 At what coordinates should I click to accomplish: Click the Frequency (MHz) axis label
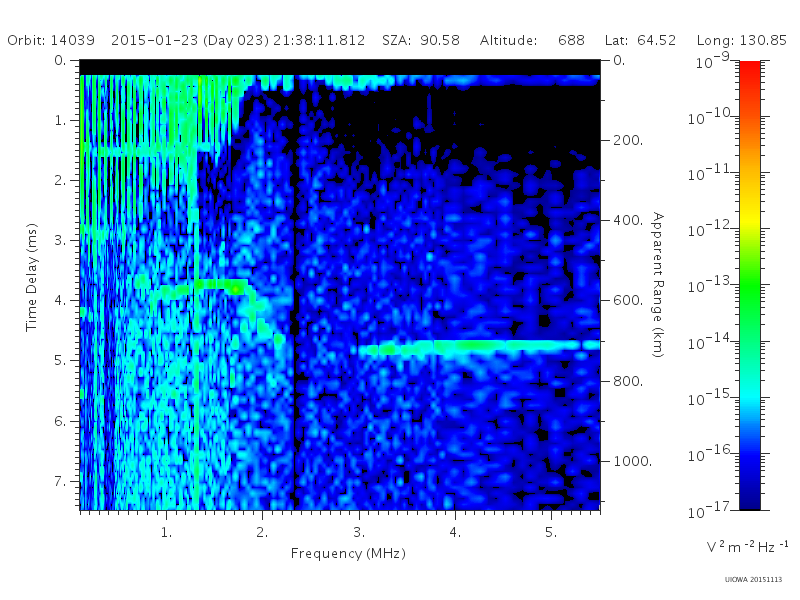(348, 554)
